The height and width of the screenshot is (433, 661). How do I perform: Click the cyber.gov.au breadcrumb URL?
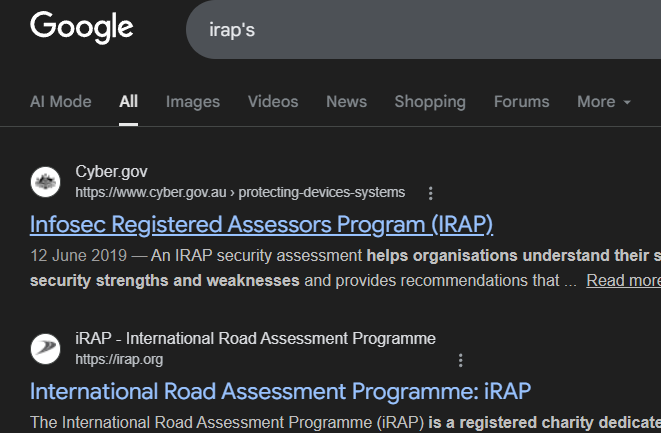[240, 192]
